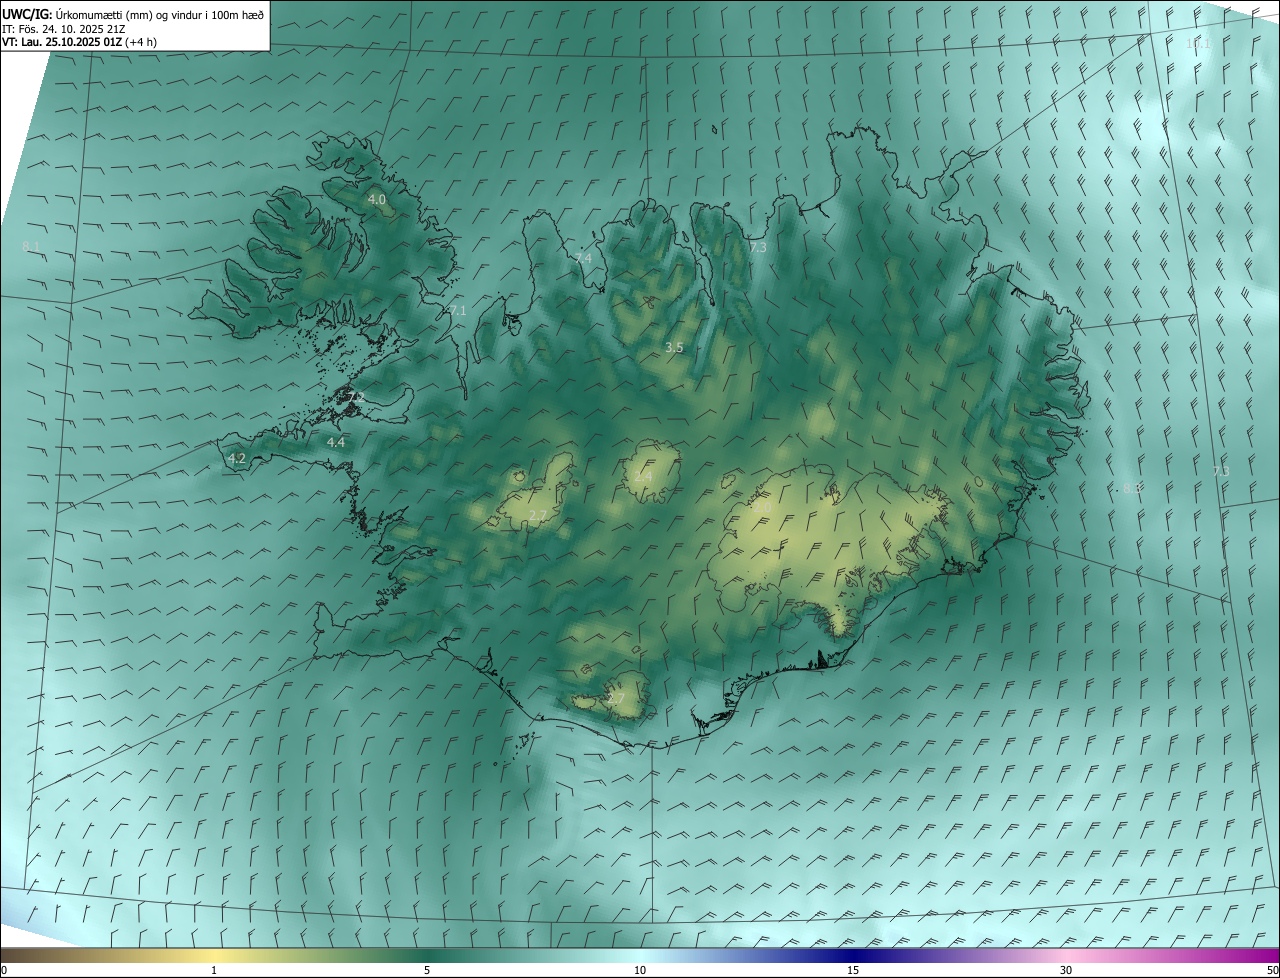Image resolution: width=1280 pixels, height=978 pixels.
Task: Click the 2.0 value on the large glacier
Action: coord(760,507)
